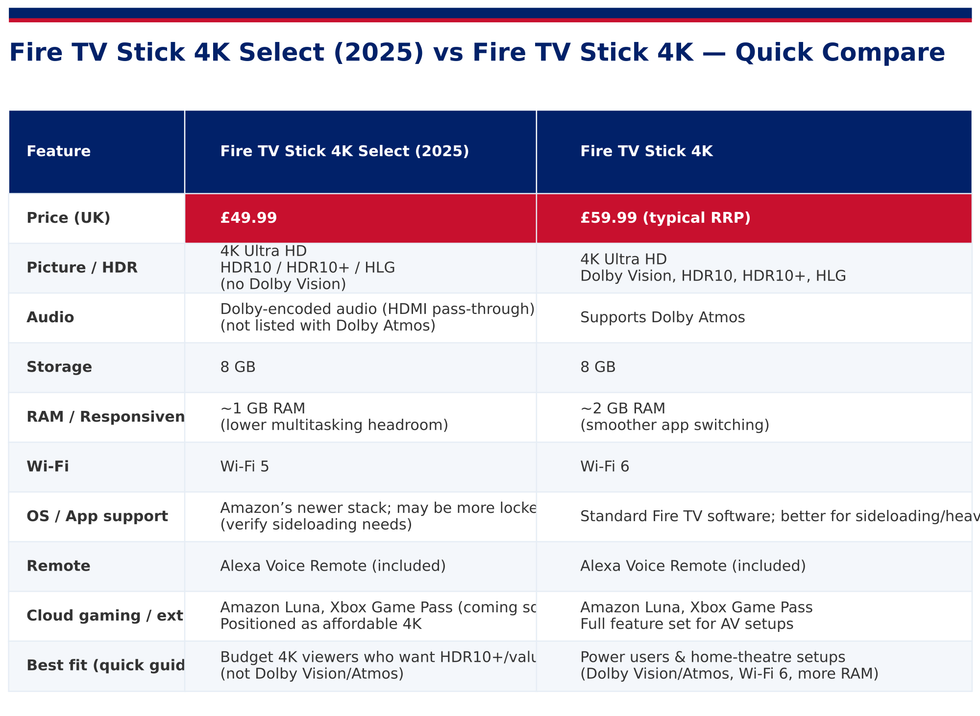980x716 pixels.
Task: Click the ~2 GB RAM cell
Action: (x=674, y=417)
